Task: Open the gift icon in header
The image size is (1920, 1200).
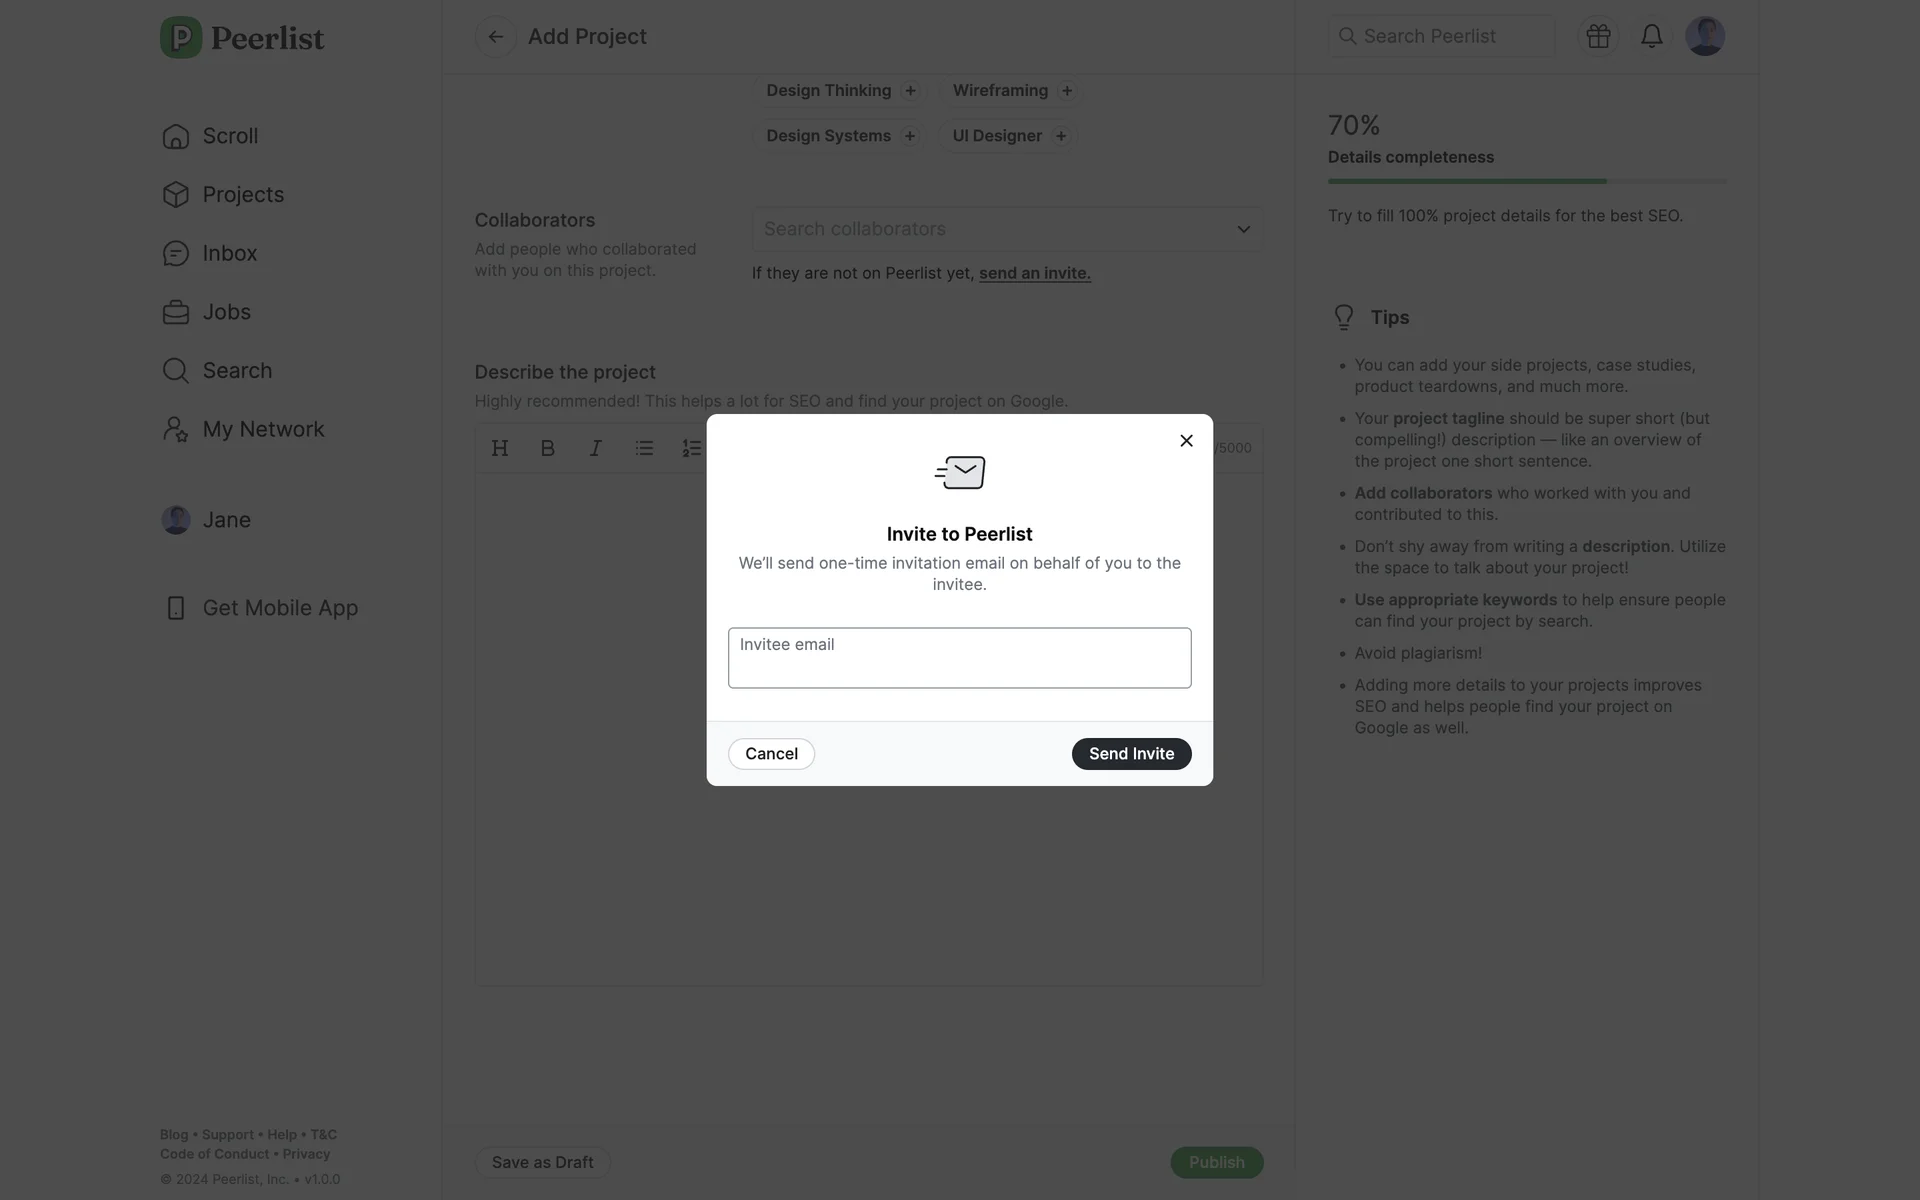Action: tap(1598, 37)
